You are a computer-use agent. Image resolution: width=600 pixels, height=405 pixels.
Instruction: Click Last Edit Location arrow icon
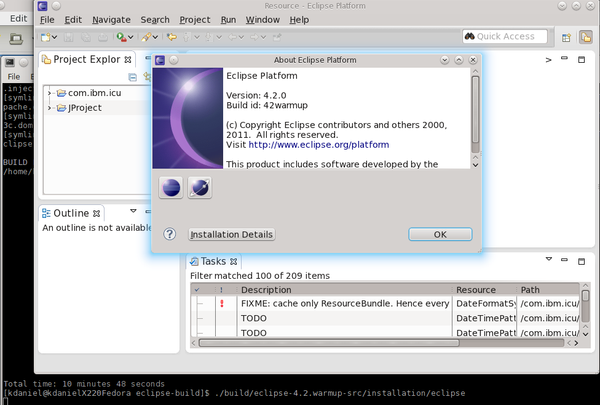tap(172, 37)
